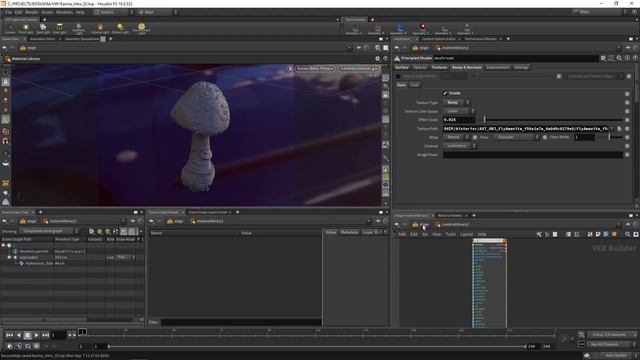Open the Wrap dropdown
Viewport: 640px width, 360px height.
tap(456, 137)
